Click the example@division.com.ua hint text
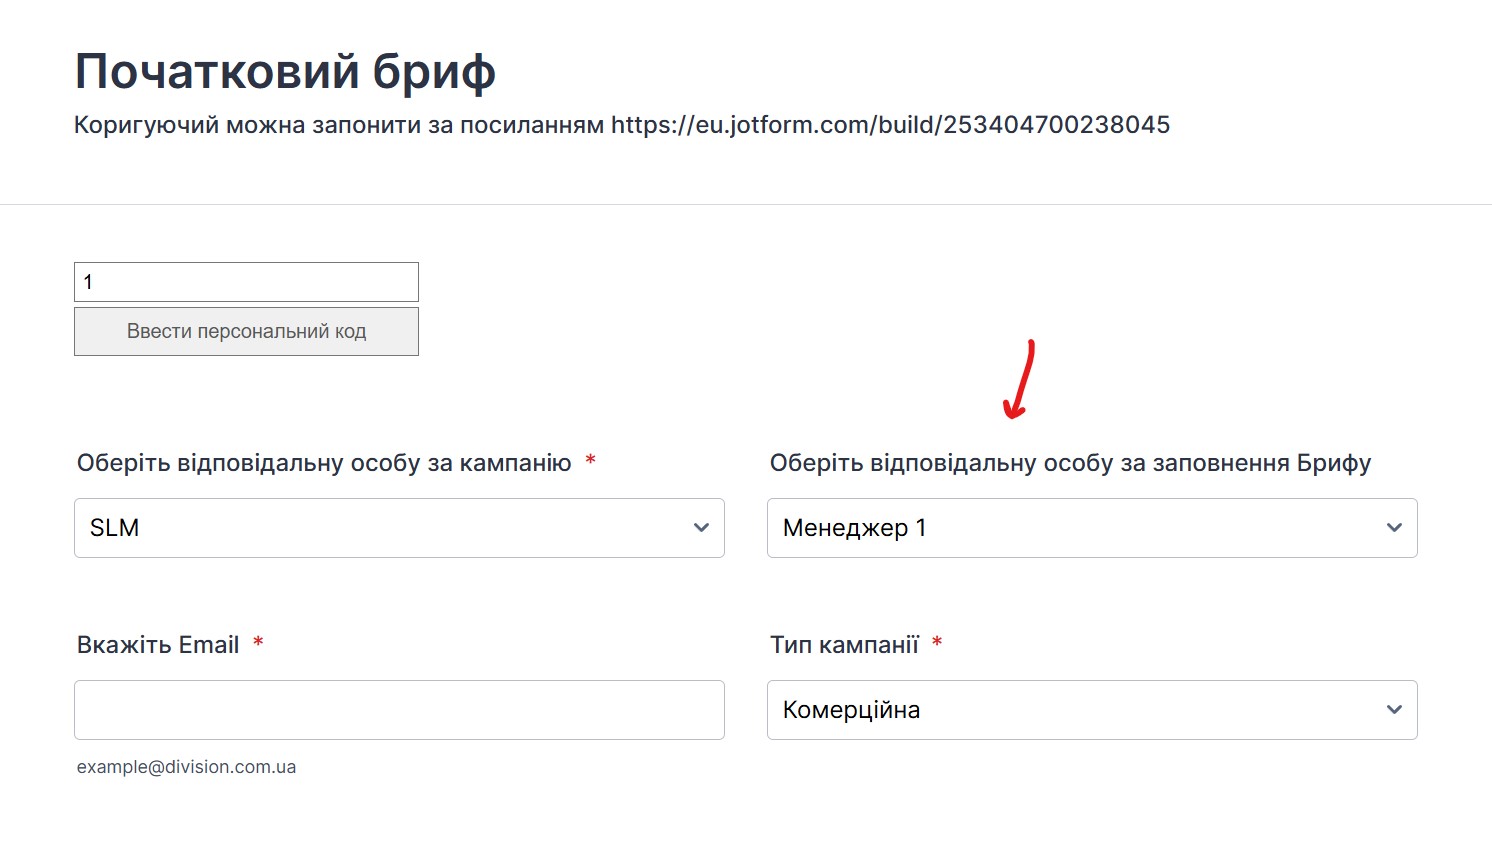The height and width of the screenshot is (853, 1492). point(186,767)
